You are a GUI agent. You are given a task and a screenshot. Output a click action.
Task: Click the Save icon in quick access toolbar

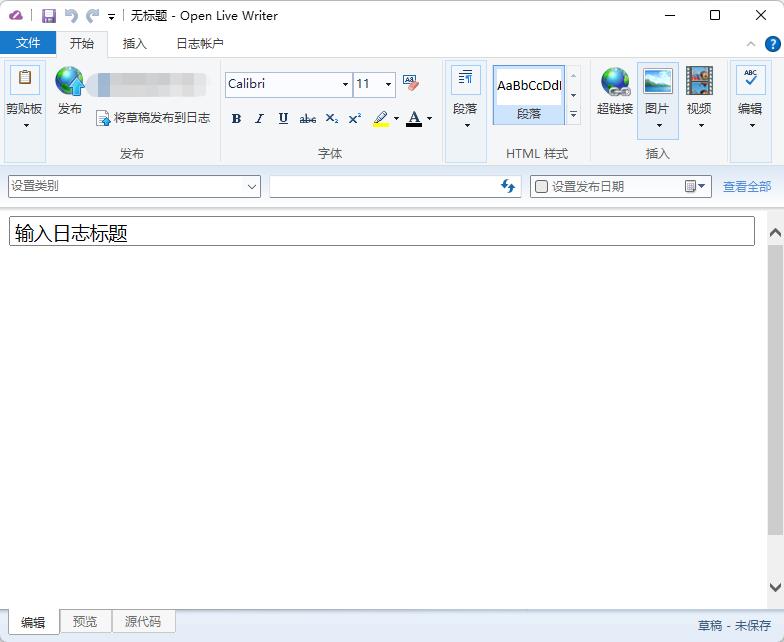coord(48,16)
